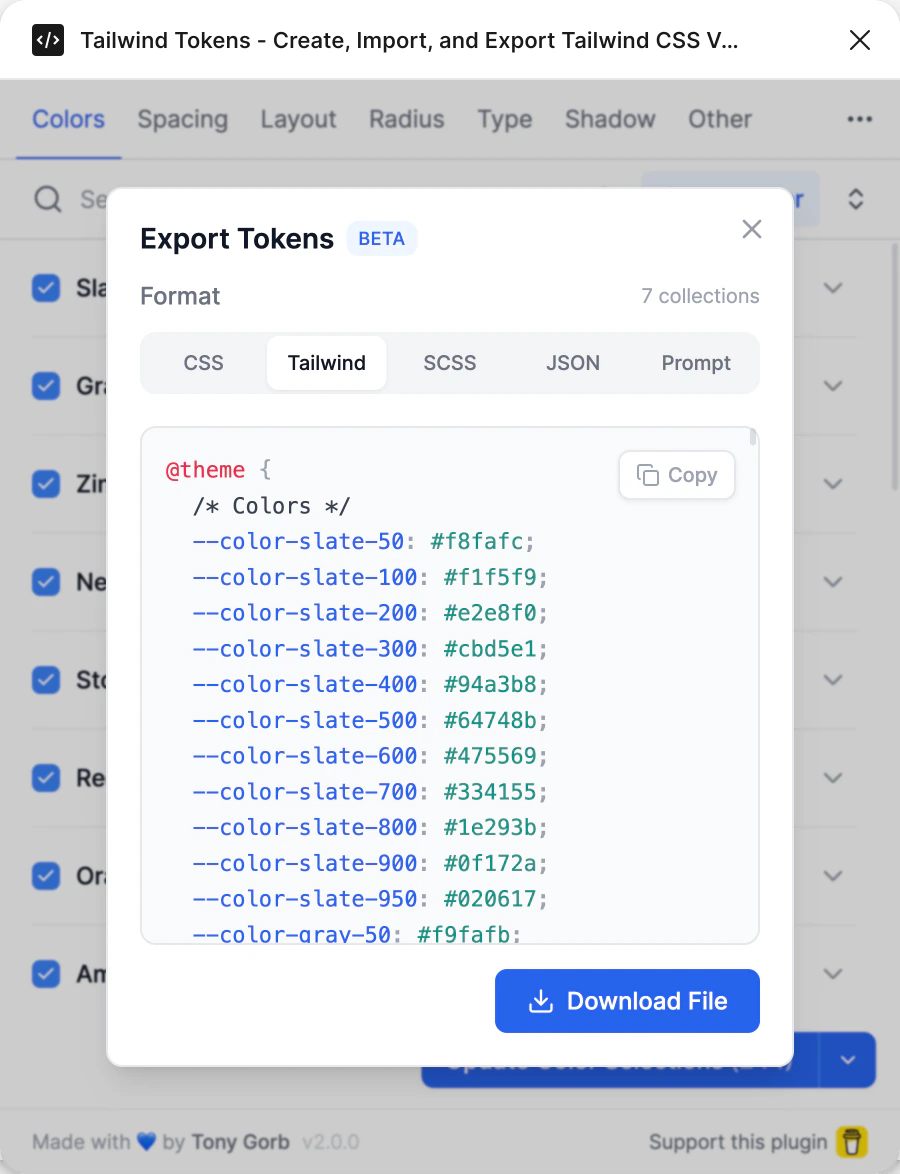Toggle the Orange collection checkbox

pyautogui.click(x=46, y=875)
